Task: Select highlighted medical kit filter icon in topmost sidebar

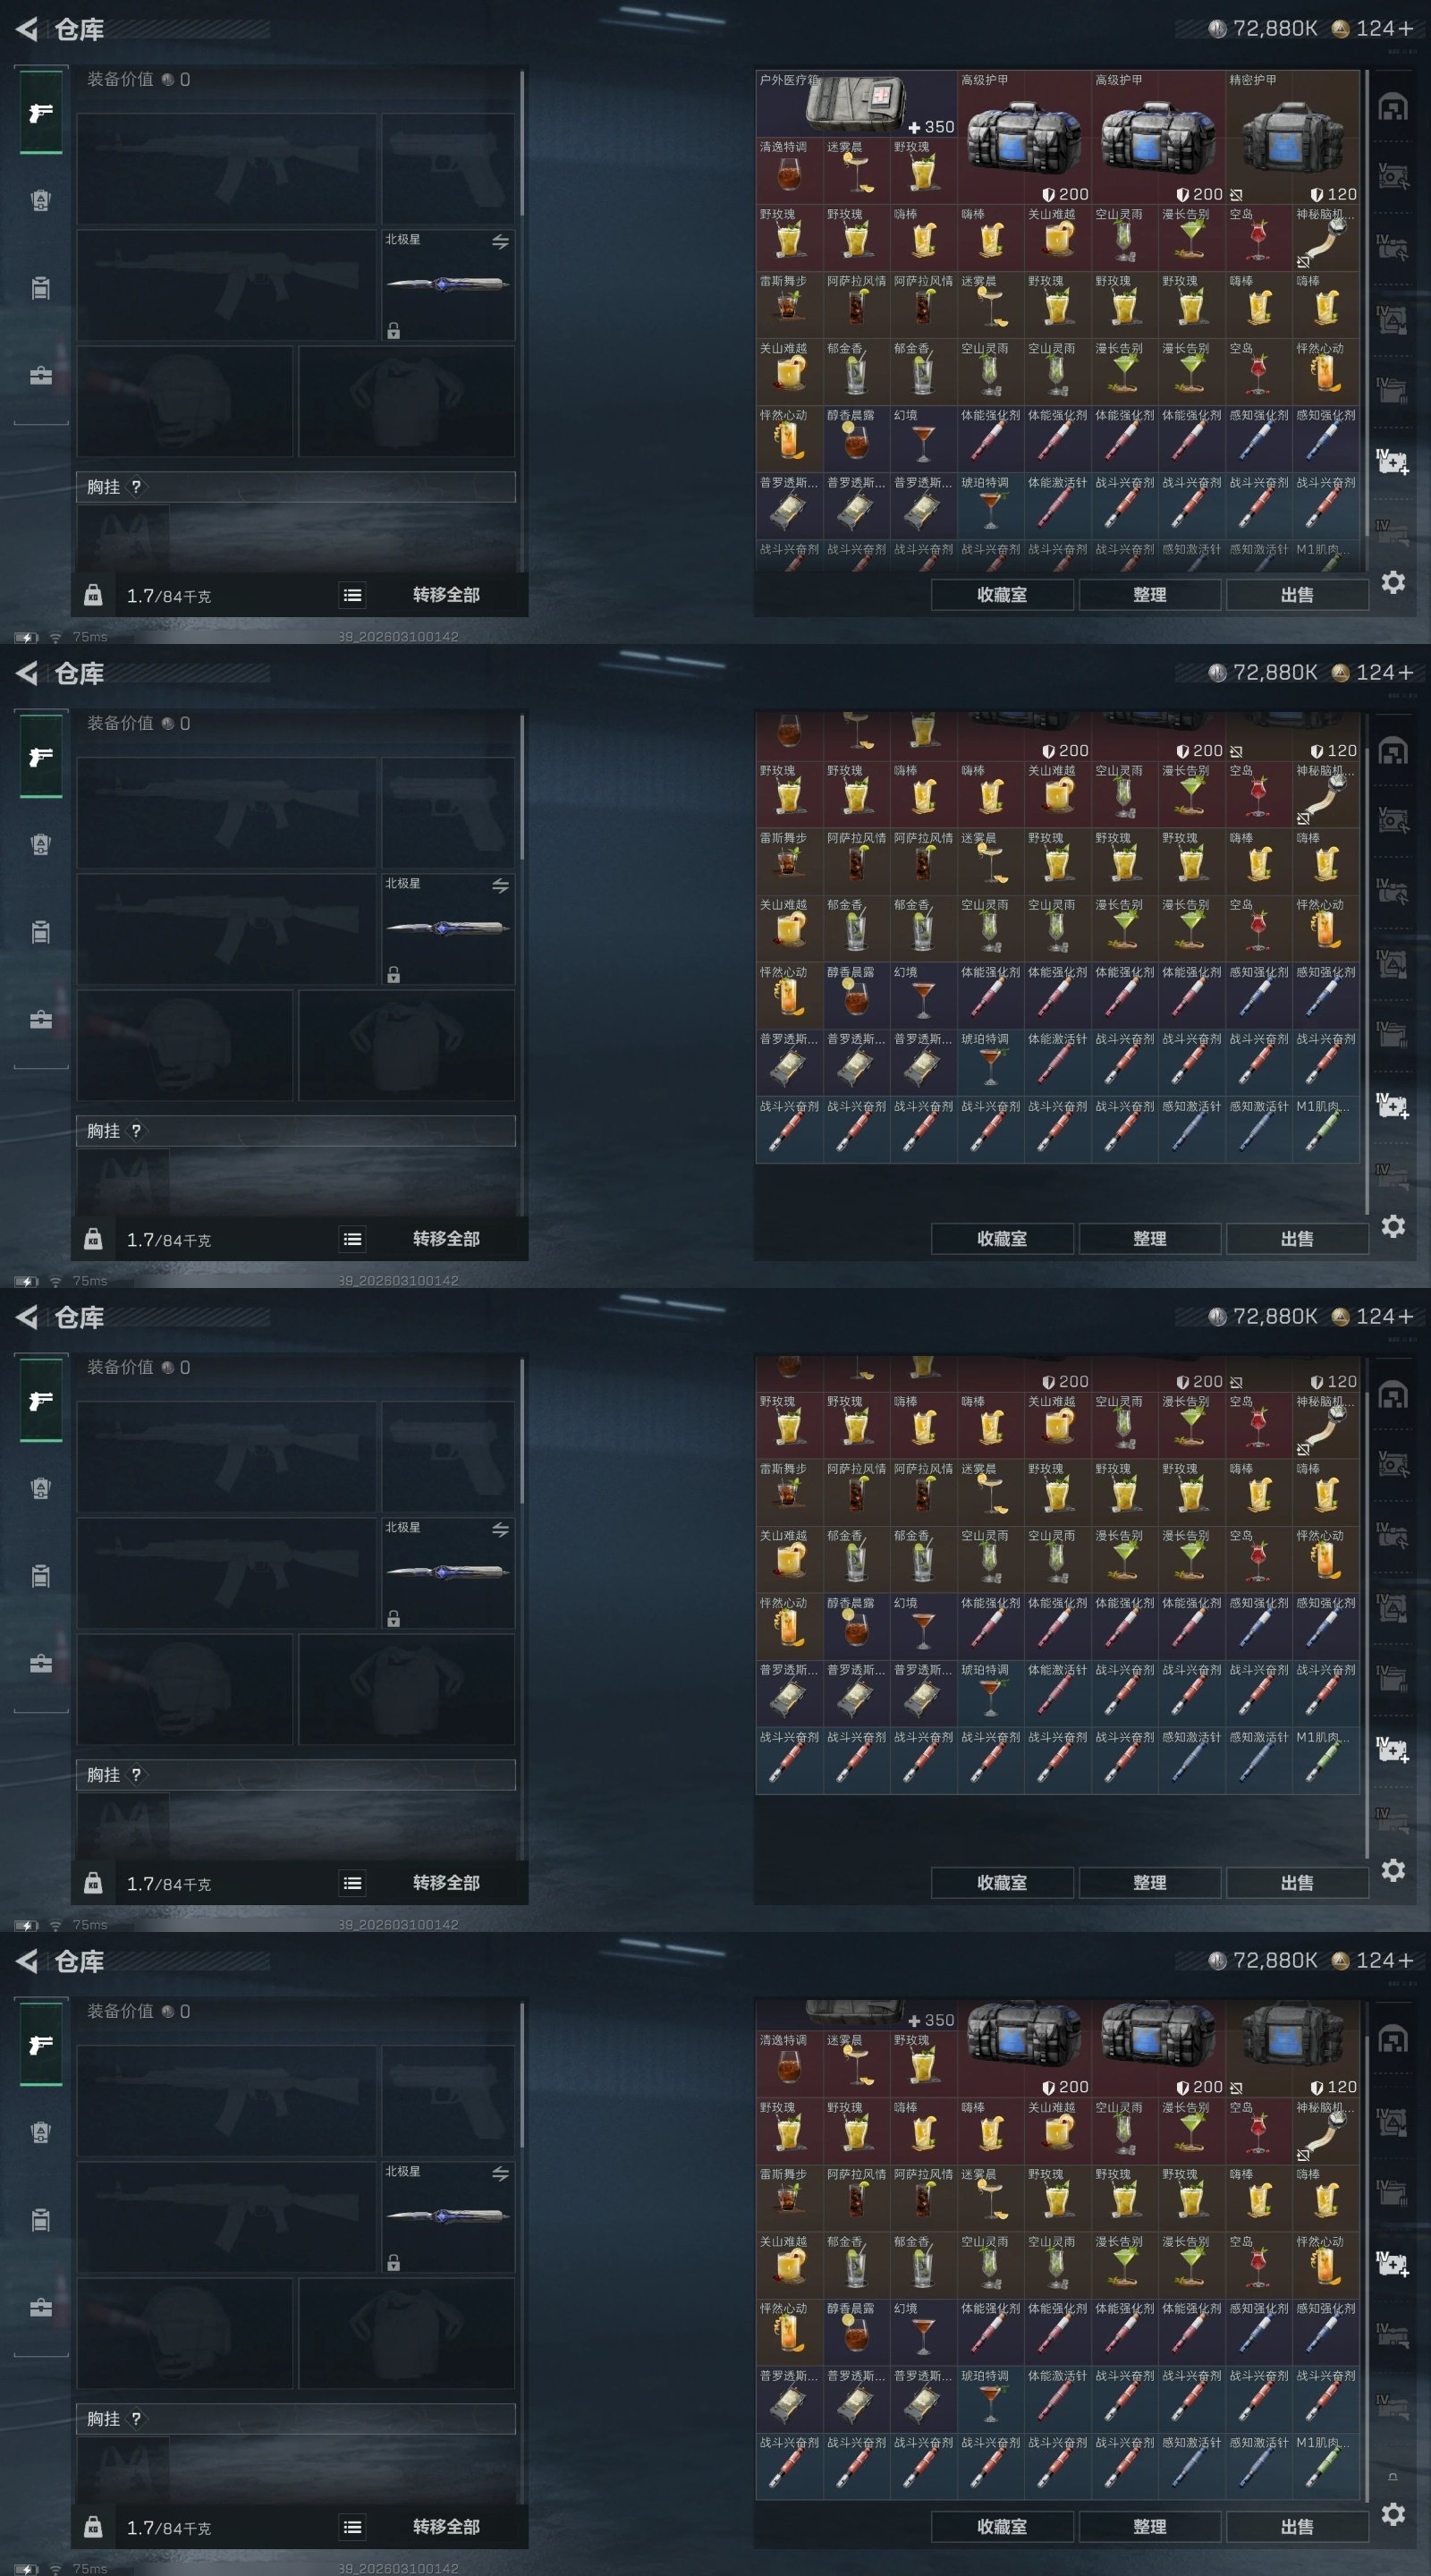Action: pyautogui.click(x=1393, y=462)
